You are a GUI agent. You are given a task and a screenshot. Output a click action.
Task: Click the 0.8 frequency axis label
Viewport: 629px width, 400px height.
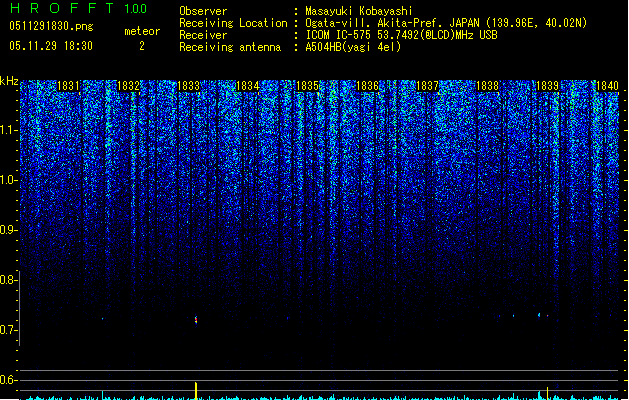click(x=8, y=280)
